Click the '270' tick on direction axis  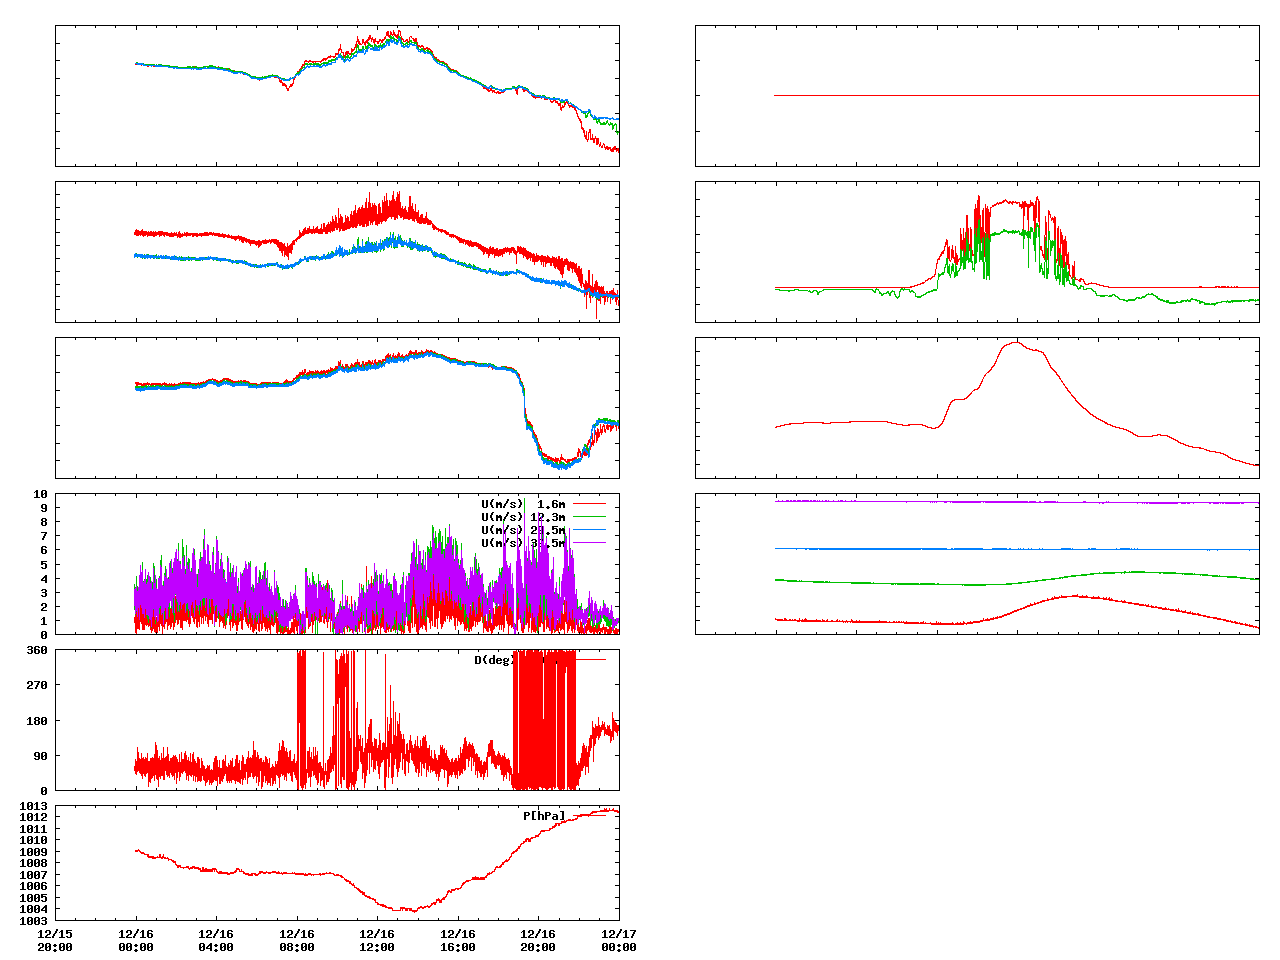click(37, 685)
